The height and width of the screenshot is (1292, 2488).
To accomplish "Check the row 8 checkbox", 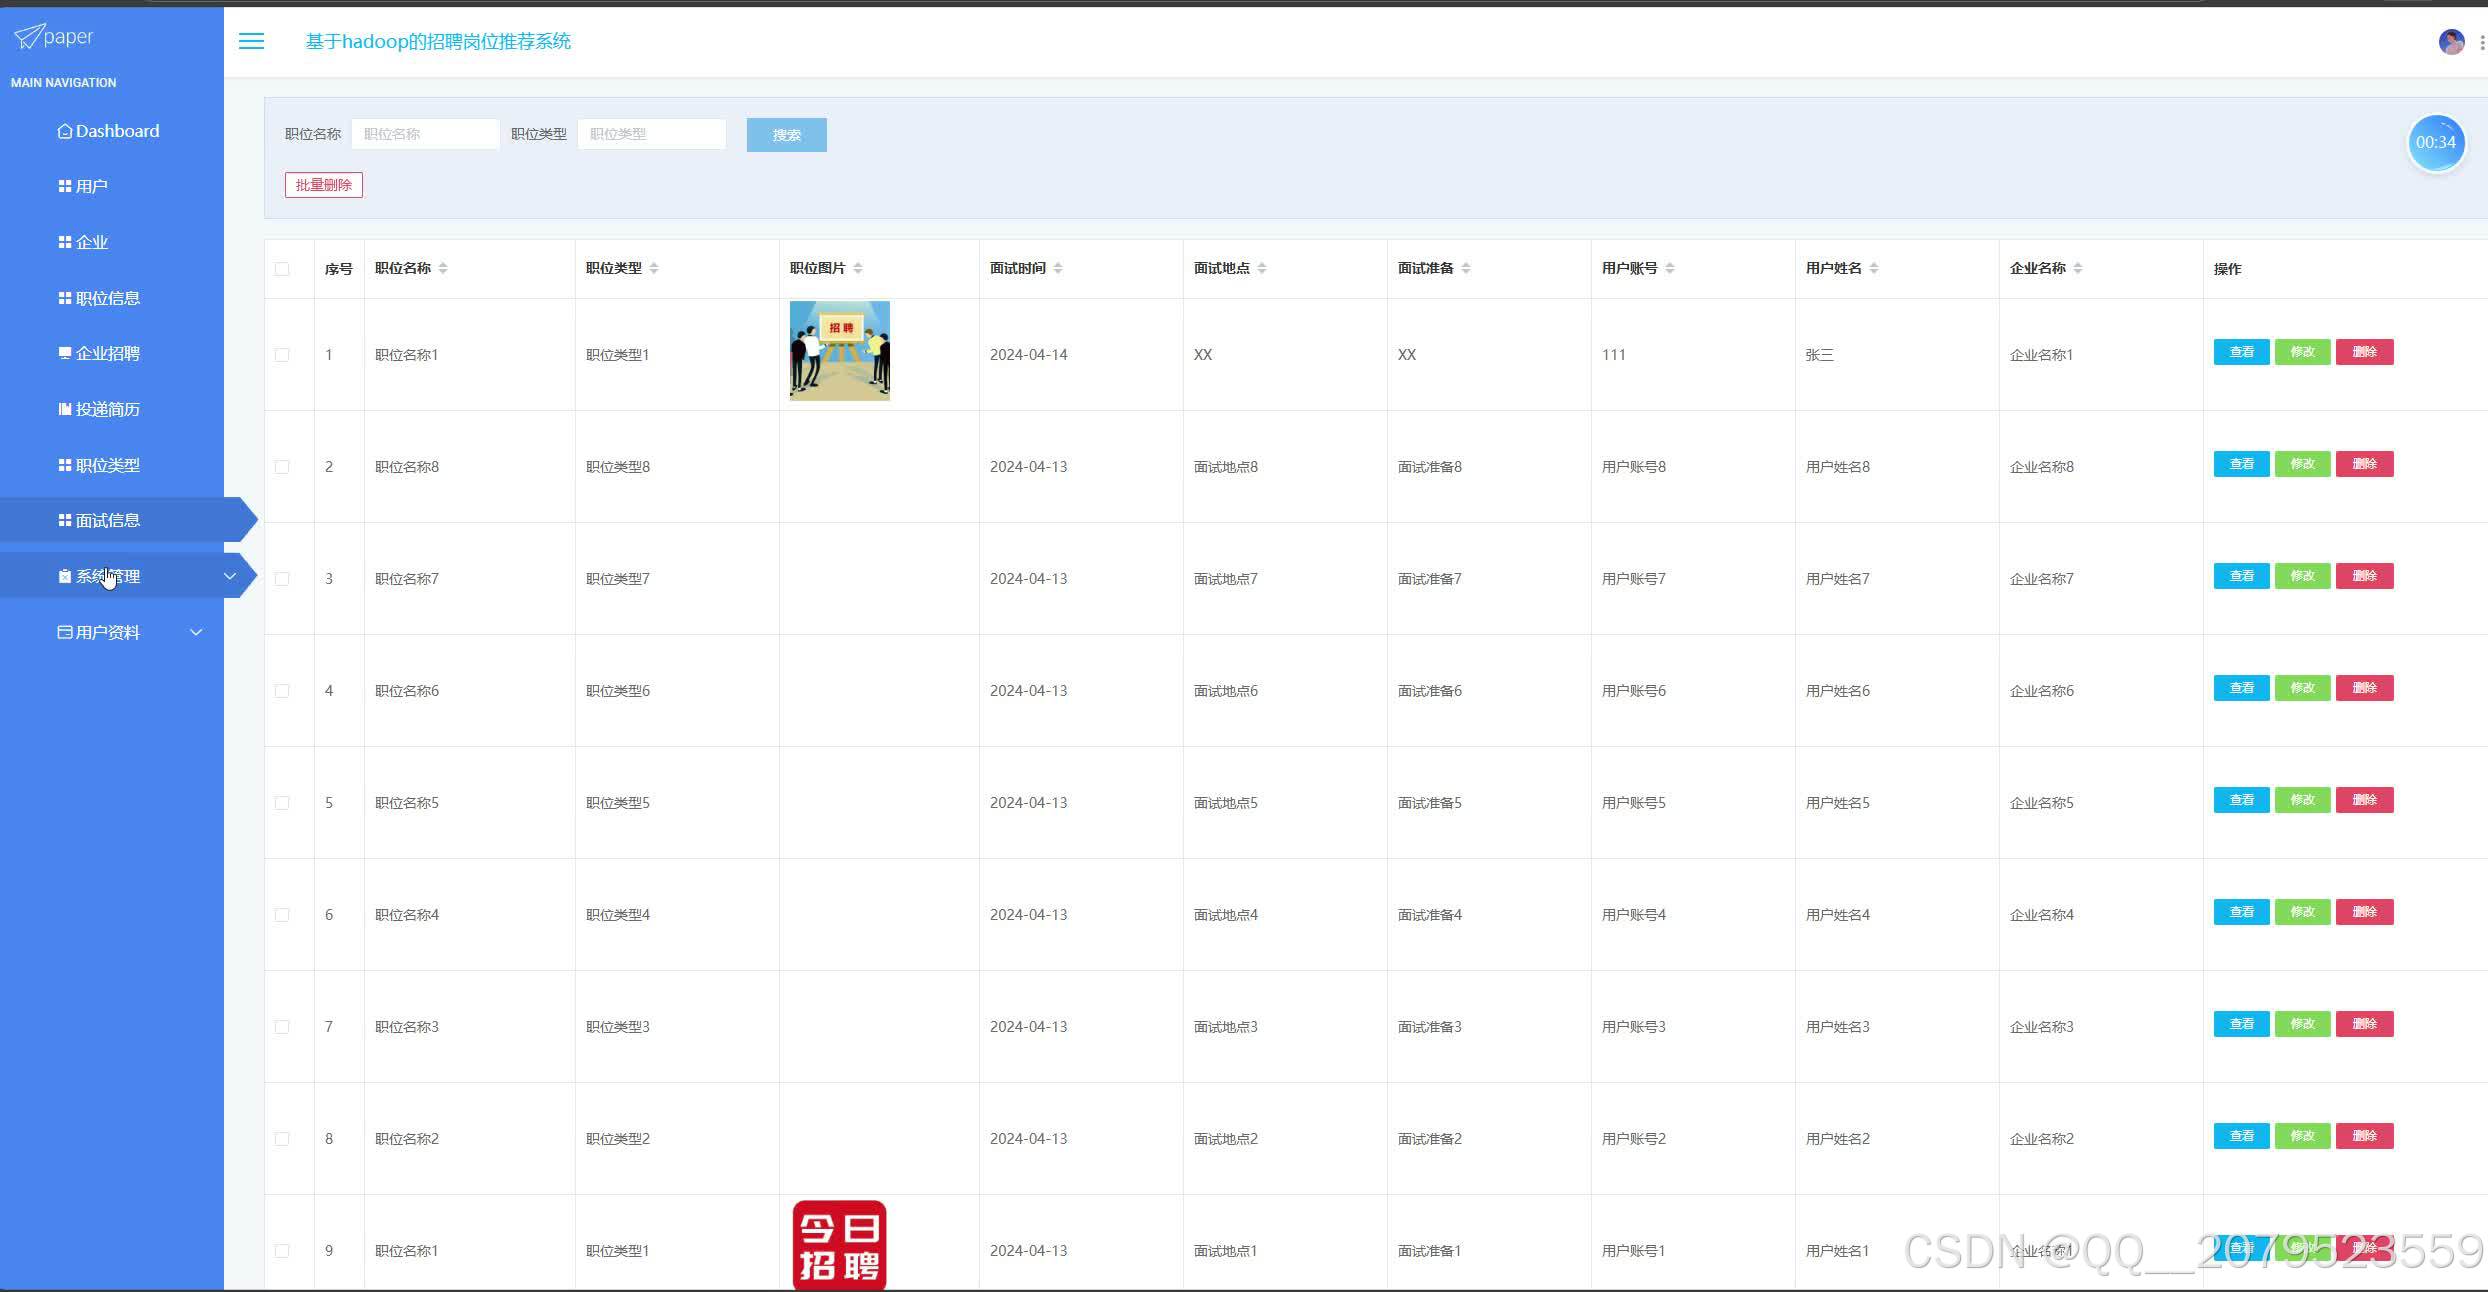I will pos(282,1139).
